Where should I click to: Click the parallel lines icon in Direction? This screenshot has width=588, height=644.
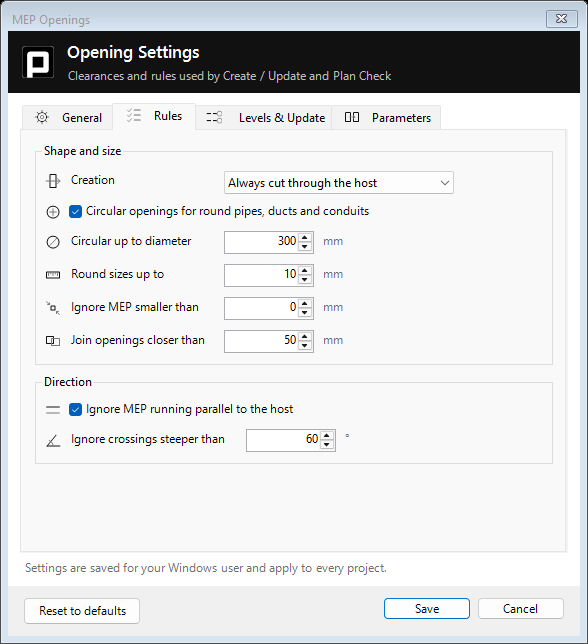coord(53,409)
